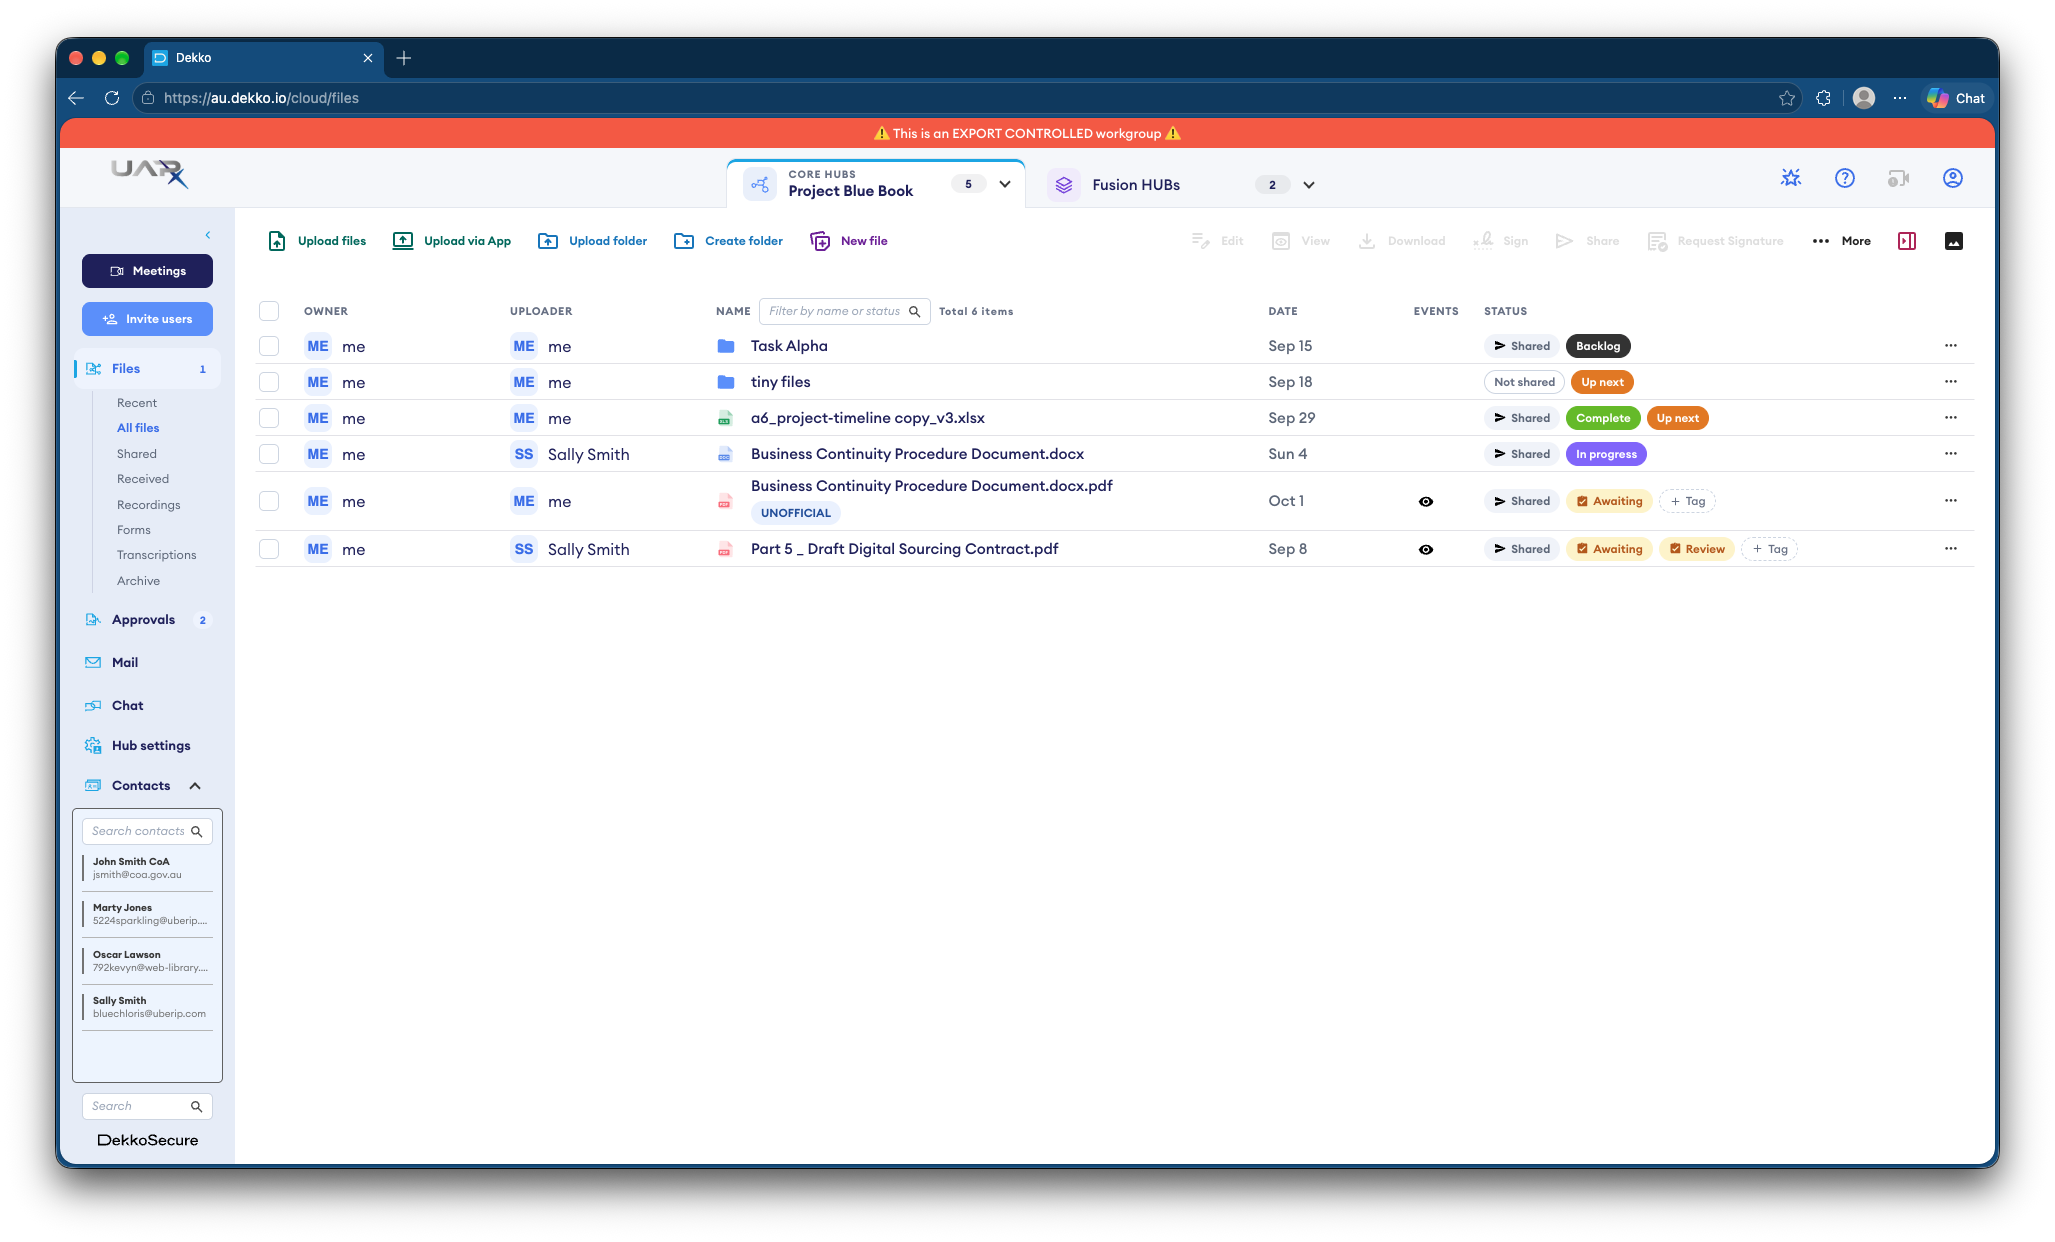This screenshot has width=2055, height=1242.
Task: Select checkbox for a6_project-timeline copy_v3.xlsx
Action: [x=269, y=418]
